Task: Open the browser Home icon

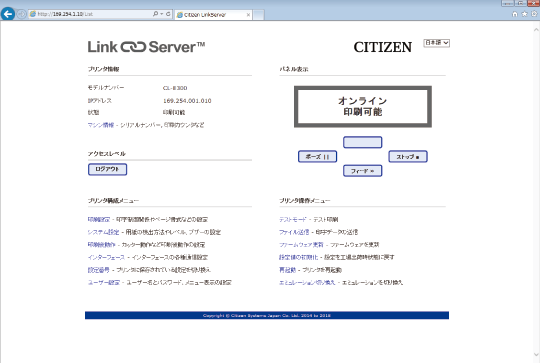Action: click(x=515, y=14)
